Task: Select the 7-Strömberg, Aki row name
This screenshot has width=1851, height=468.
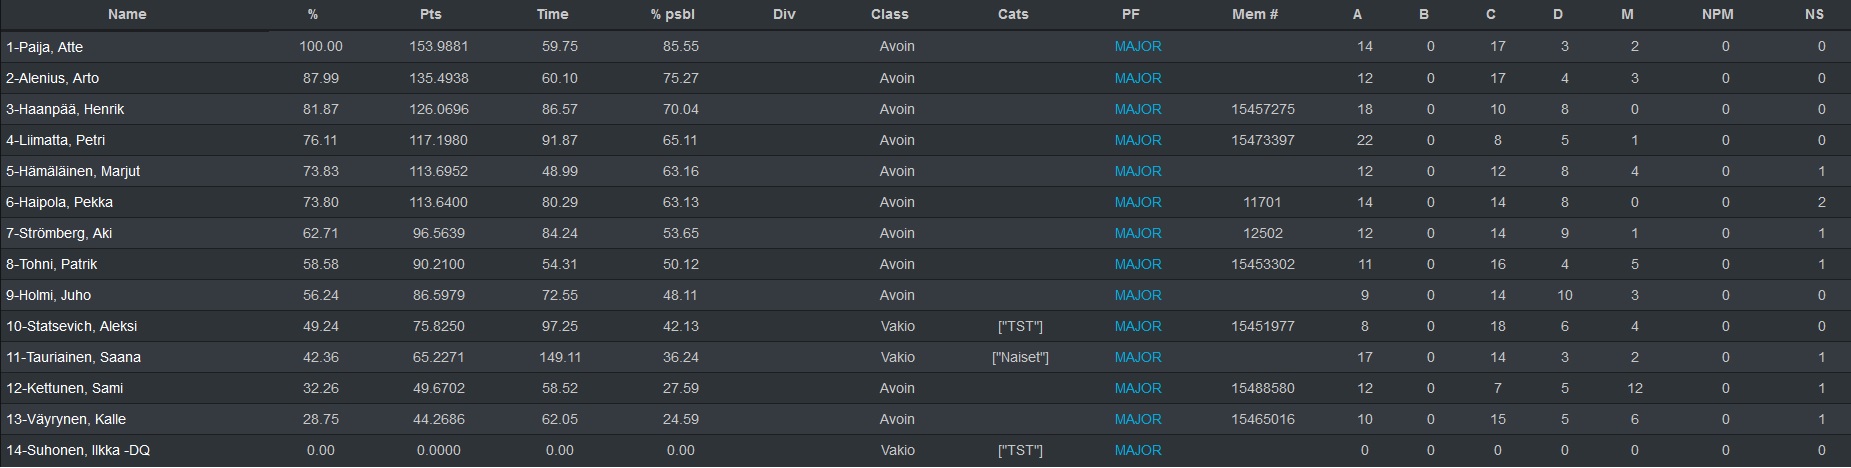Action: 59,233
